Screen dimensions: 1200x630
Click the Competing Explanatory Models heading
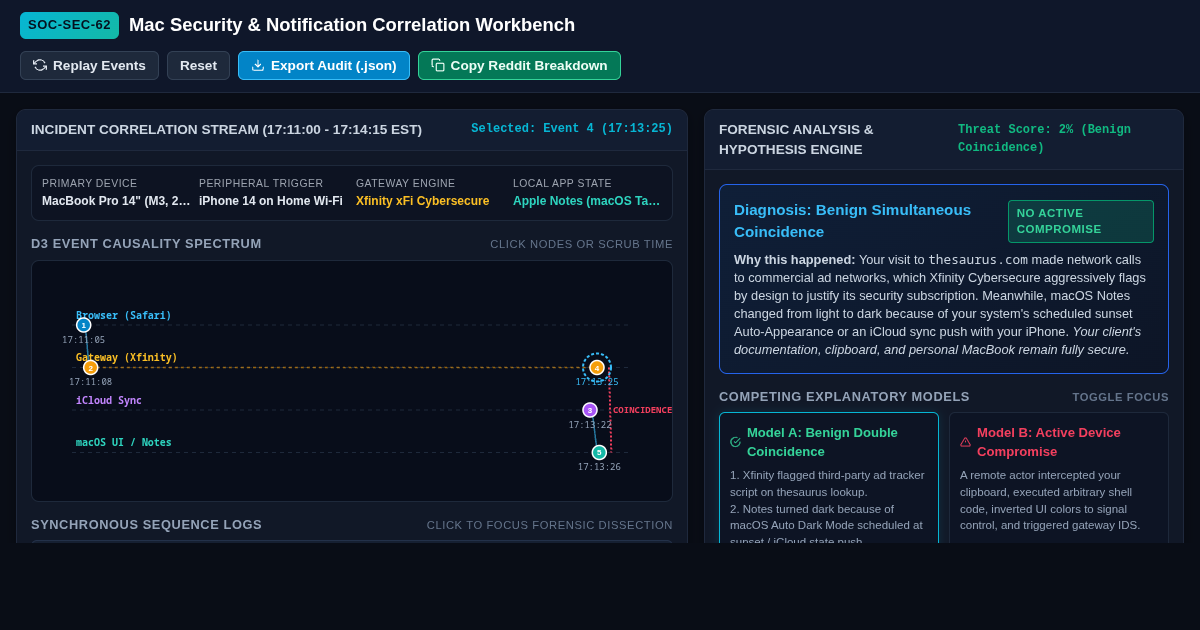point(845,397)
